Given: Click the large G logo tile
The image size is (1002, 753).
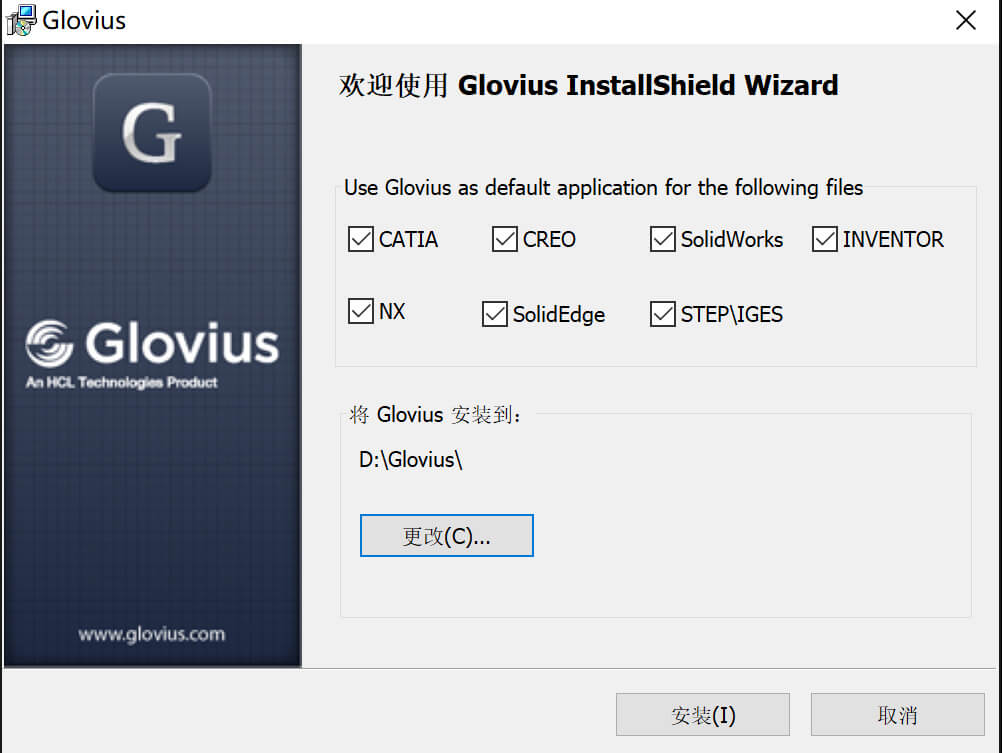Looking at the screenshot, I should 152,132.
